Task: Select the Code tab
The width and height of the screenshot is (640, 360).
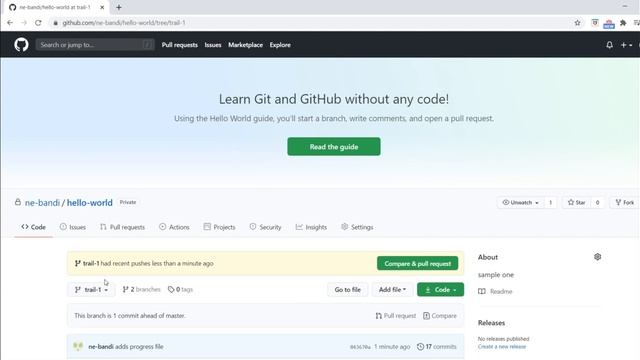Action: (33, 227)
